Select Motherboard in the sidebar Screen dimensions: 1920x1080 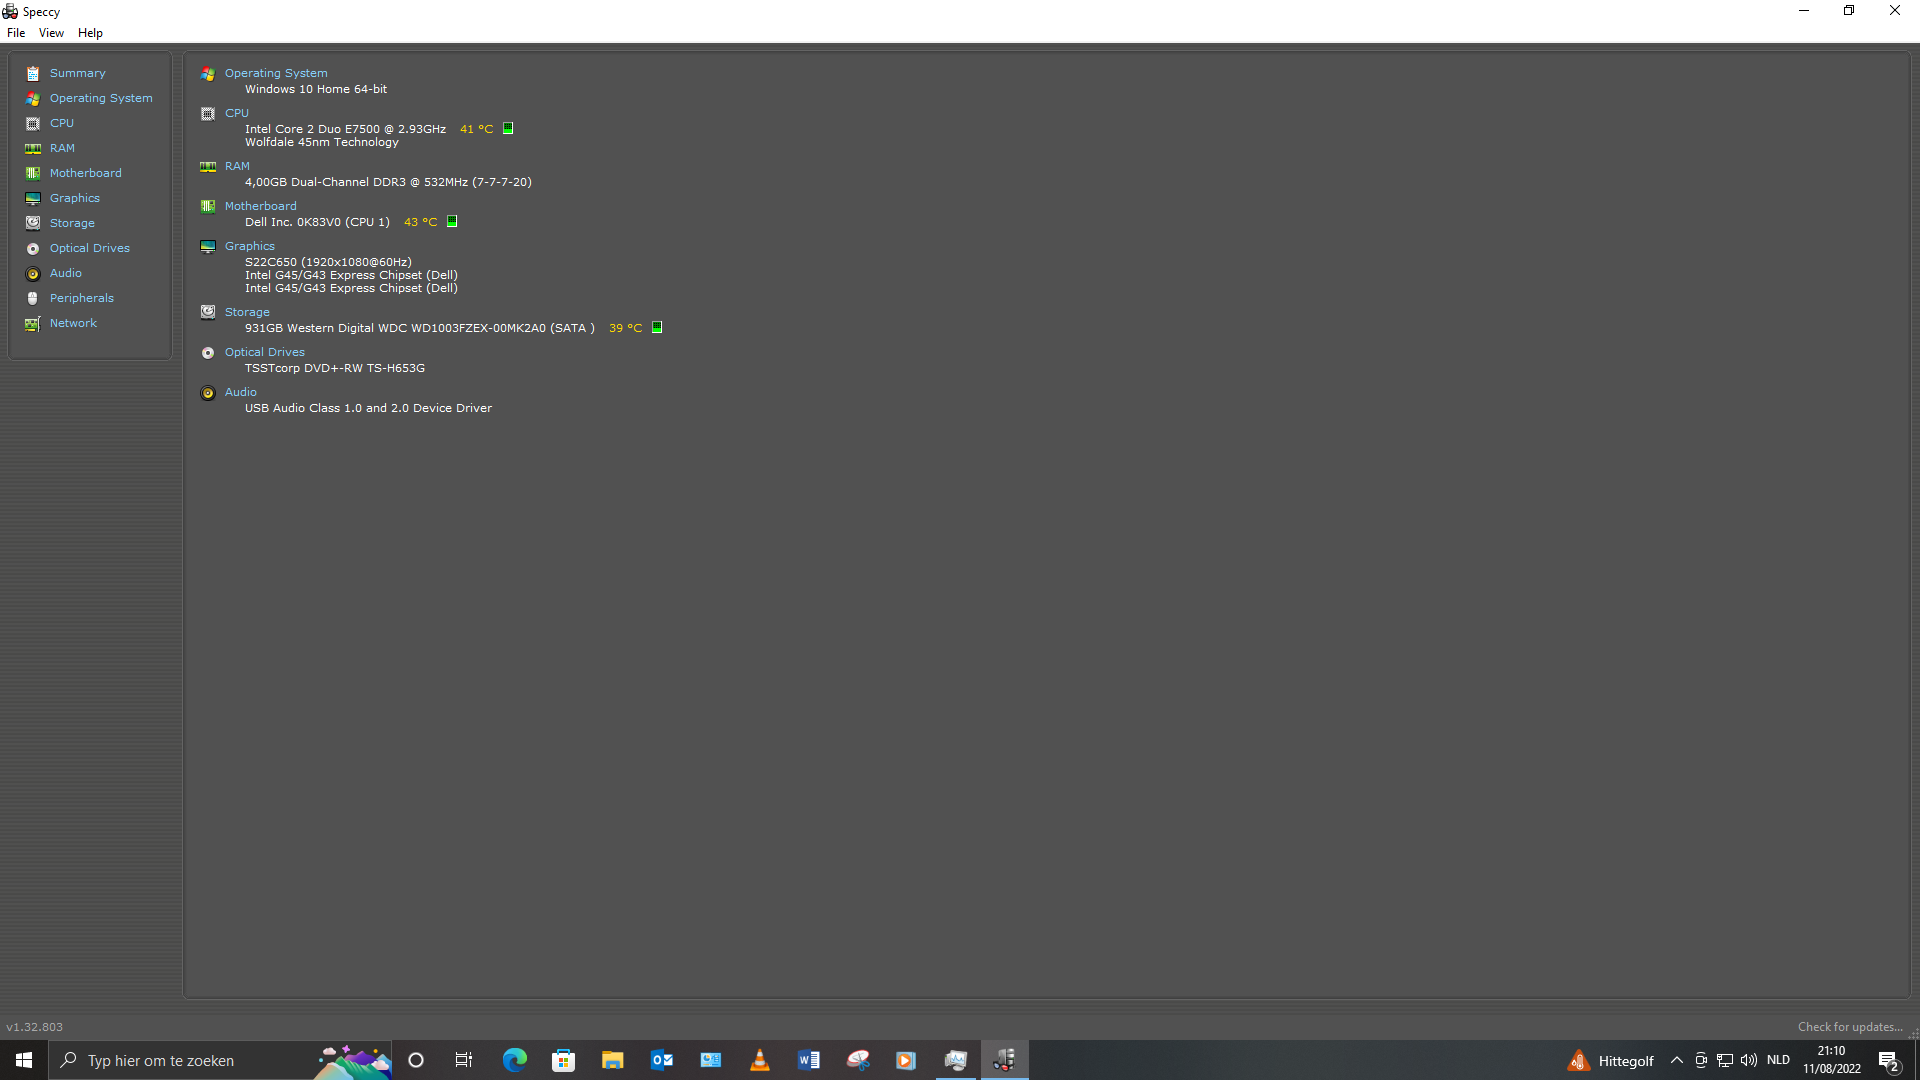pyautogui.click(x=86, y=173)
